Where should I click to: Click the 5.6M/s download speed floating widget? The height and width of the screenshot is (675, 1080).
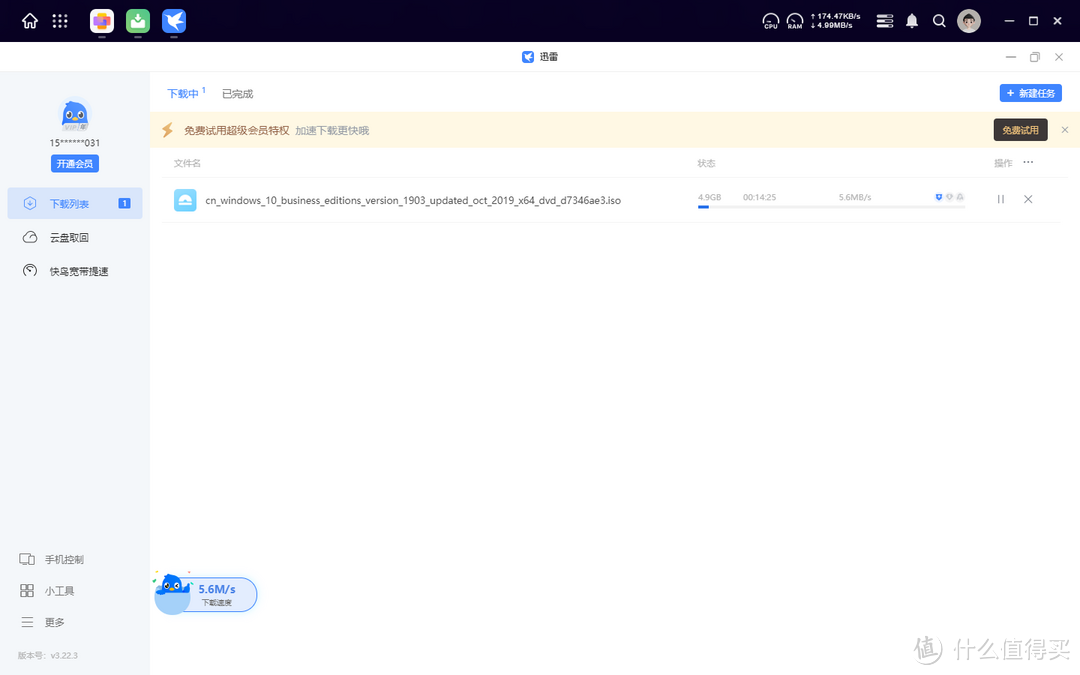218,592
